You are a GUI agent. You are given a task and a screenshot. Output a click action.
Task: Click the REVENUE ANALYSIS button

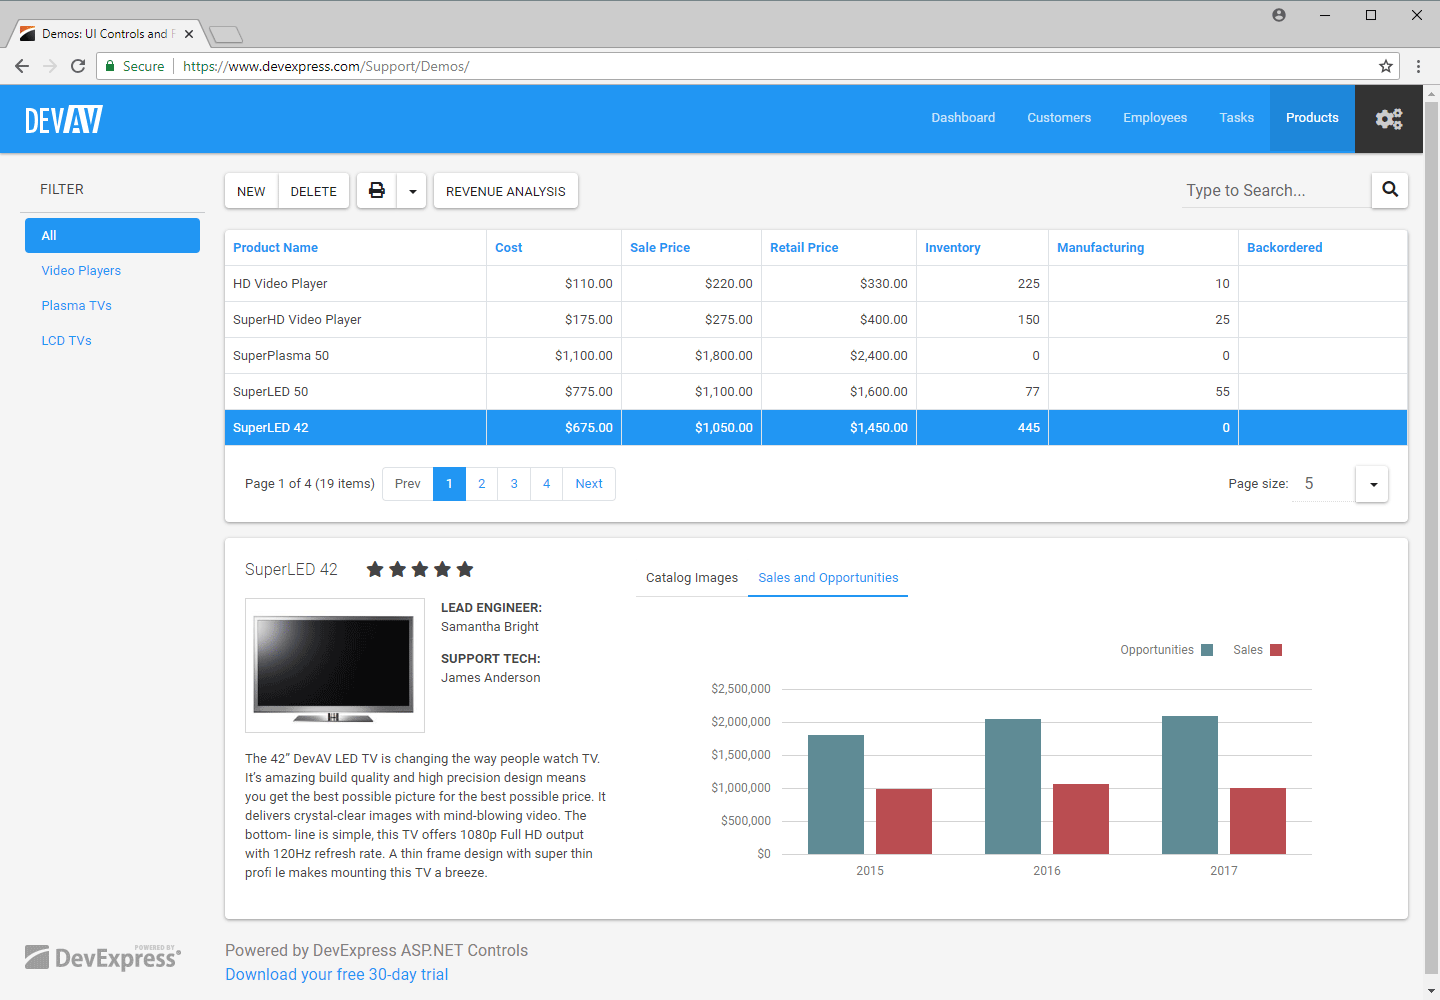click(505, 190)
